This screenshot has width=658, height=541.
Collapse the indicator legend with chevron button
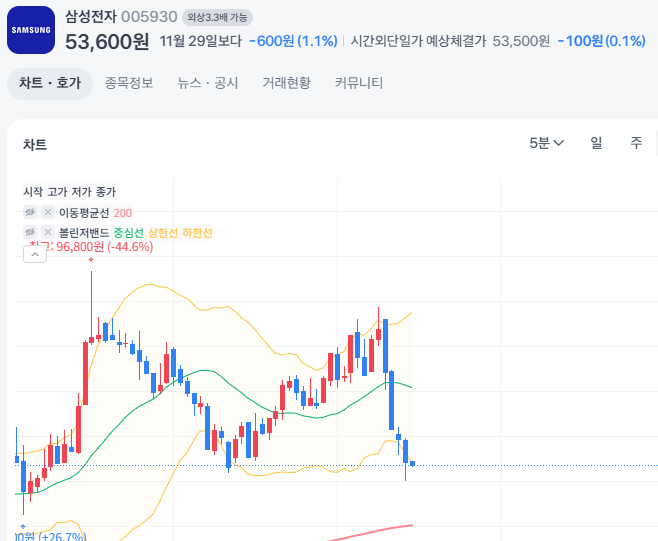pyautogui.click(x=34, y=255)
